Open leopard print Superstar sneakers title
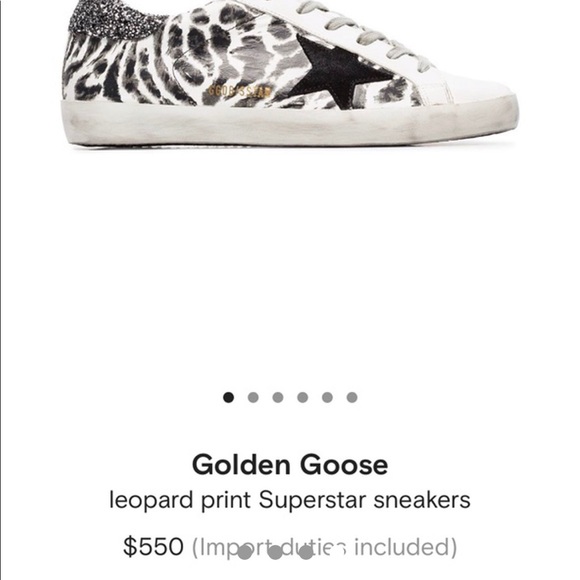This screenshot has height=580, width=580. pos(290,500)
